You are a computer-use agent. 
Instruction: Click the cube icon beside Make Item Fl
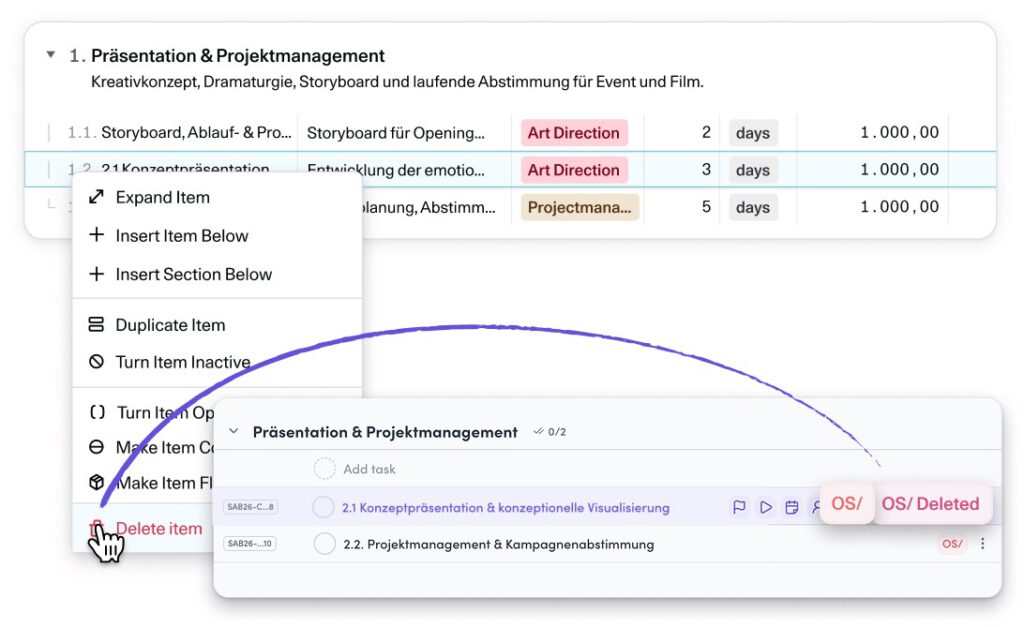pyautogui.click(x=97, y=482)
